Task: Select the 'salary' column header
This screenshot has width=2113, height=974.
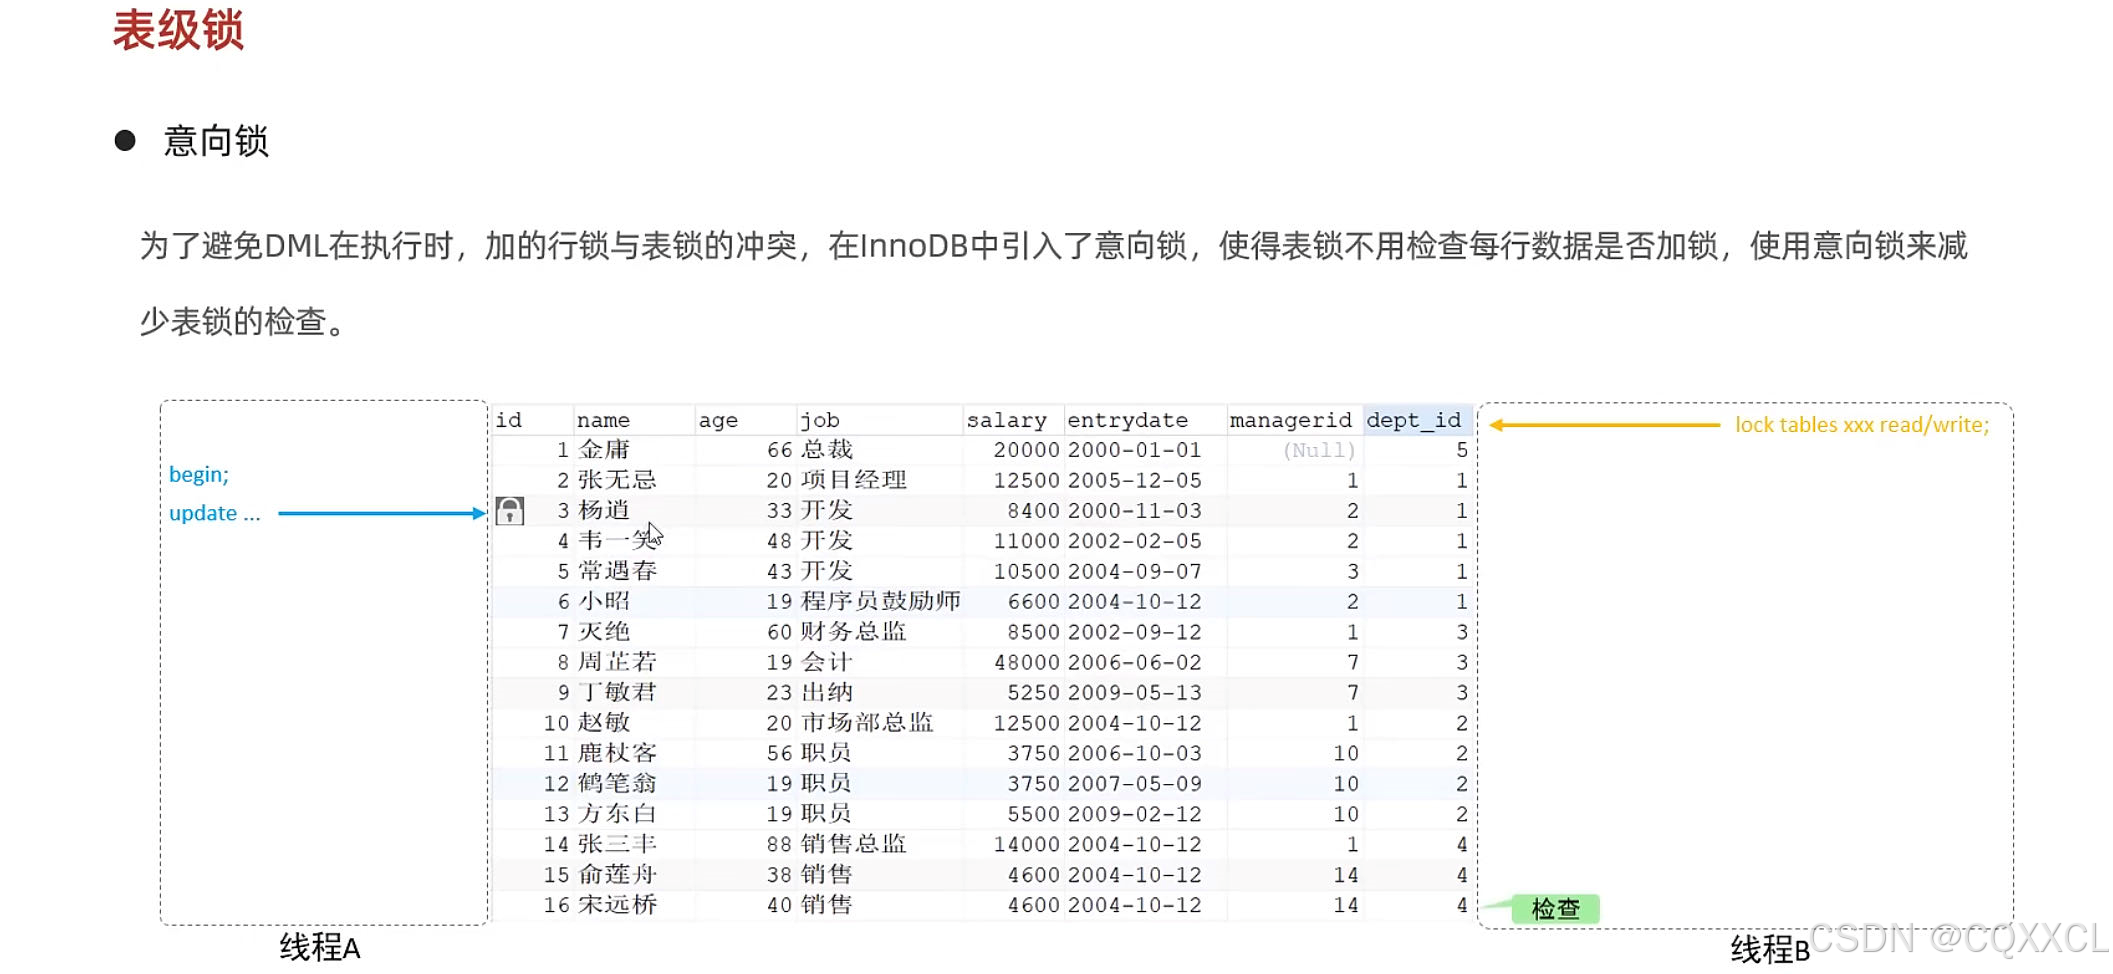Action: coord(1006,420)
